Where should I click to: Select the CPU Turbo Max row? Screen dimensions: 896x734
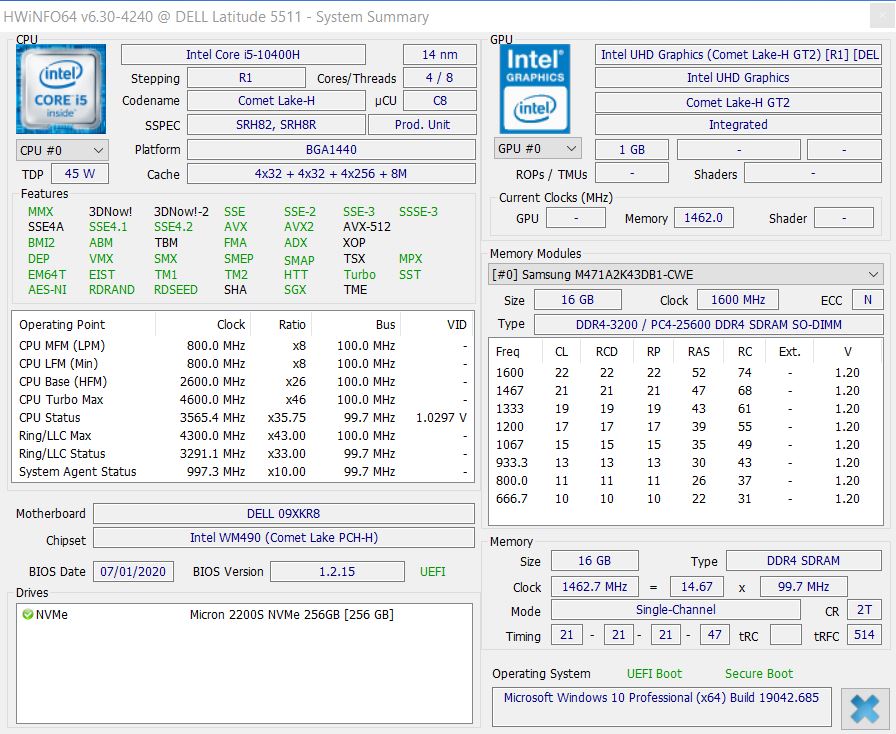click(x=243, y=400)
